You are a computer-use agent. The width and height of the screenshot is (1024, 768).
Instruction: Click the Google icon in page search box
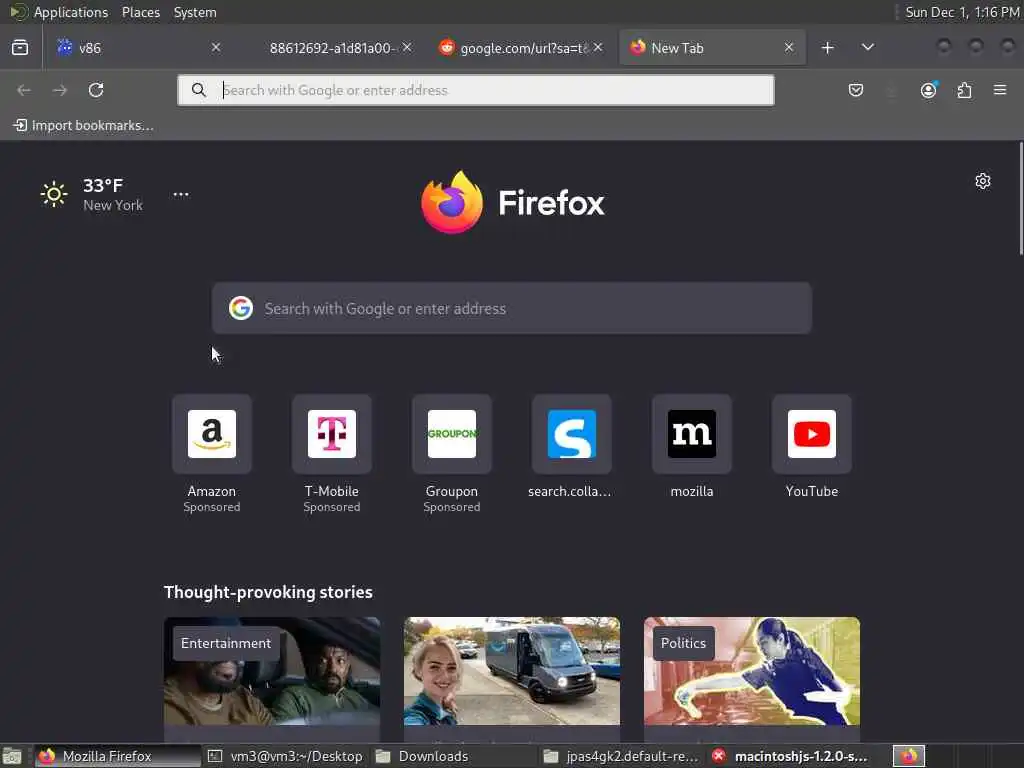[x=241, y=308]
